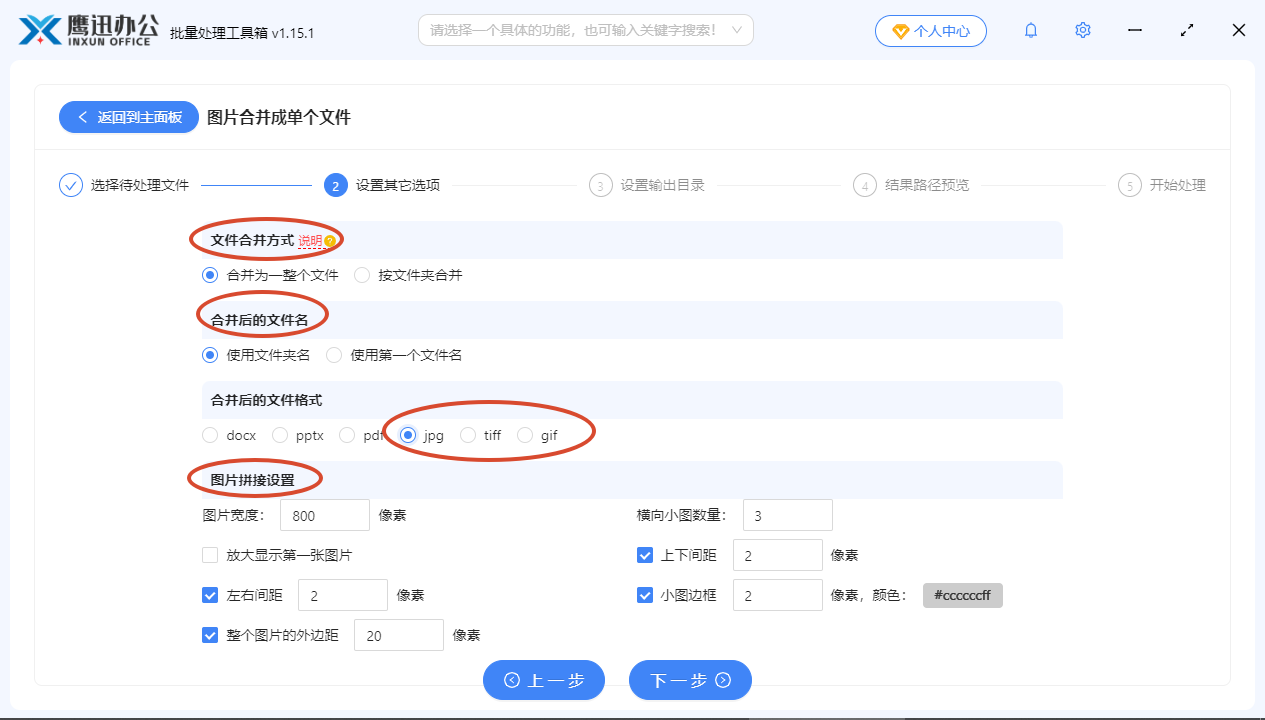This screenshot has width=1265, height=720.
Task: Toggle 上下间距 checkbox
Action: click(645, 555)
